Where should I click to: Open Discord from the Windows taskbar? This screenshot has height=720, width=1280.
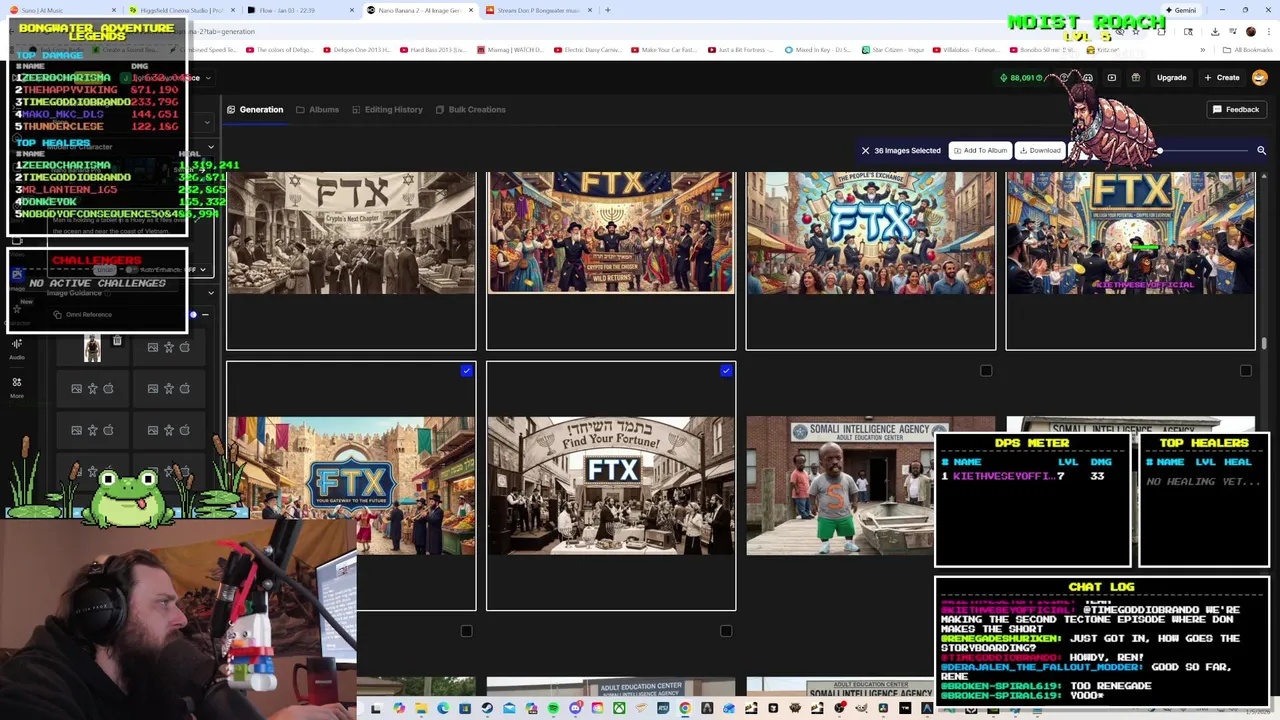(575, 709)
